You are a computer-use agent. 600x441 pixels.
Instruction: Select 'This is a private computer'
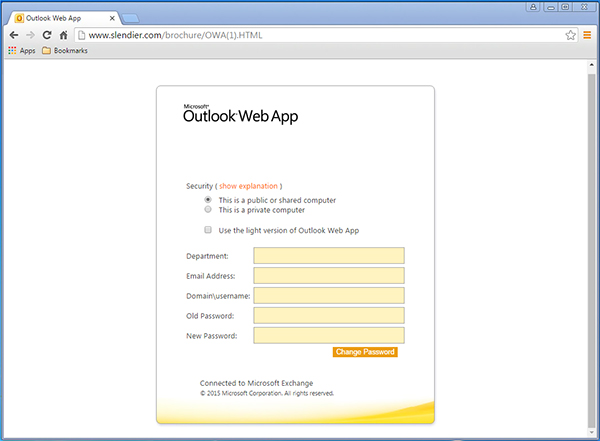click(208, 209)
